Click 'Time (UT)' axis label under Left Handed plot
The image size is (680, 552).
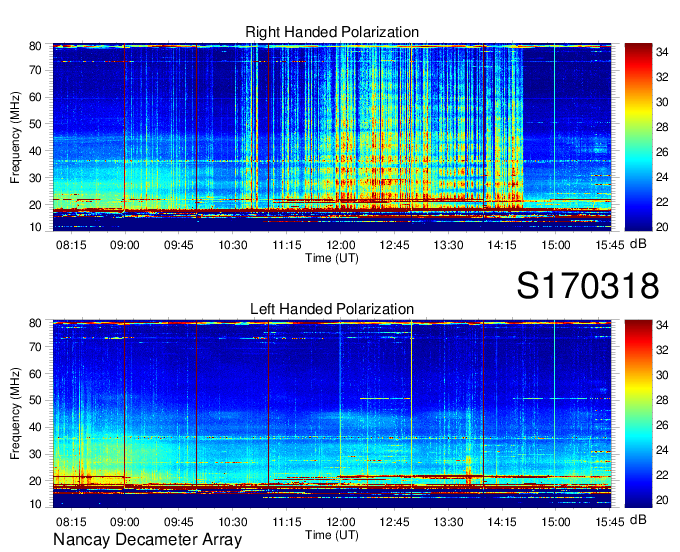click(x=332, y=535)
